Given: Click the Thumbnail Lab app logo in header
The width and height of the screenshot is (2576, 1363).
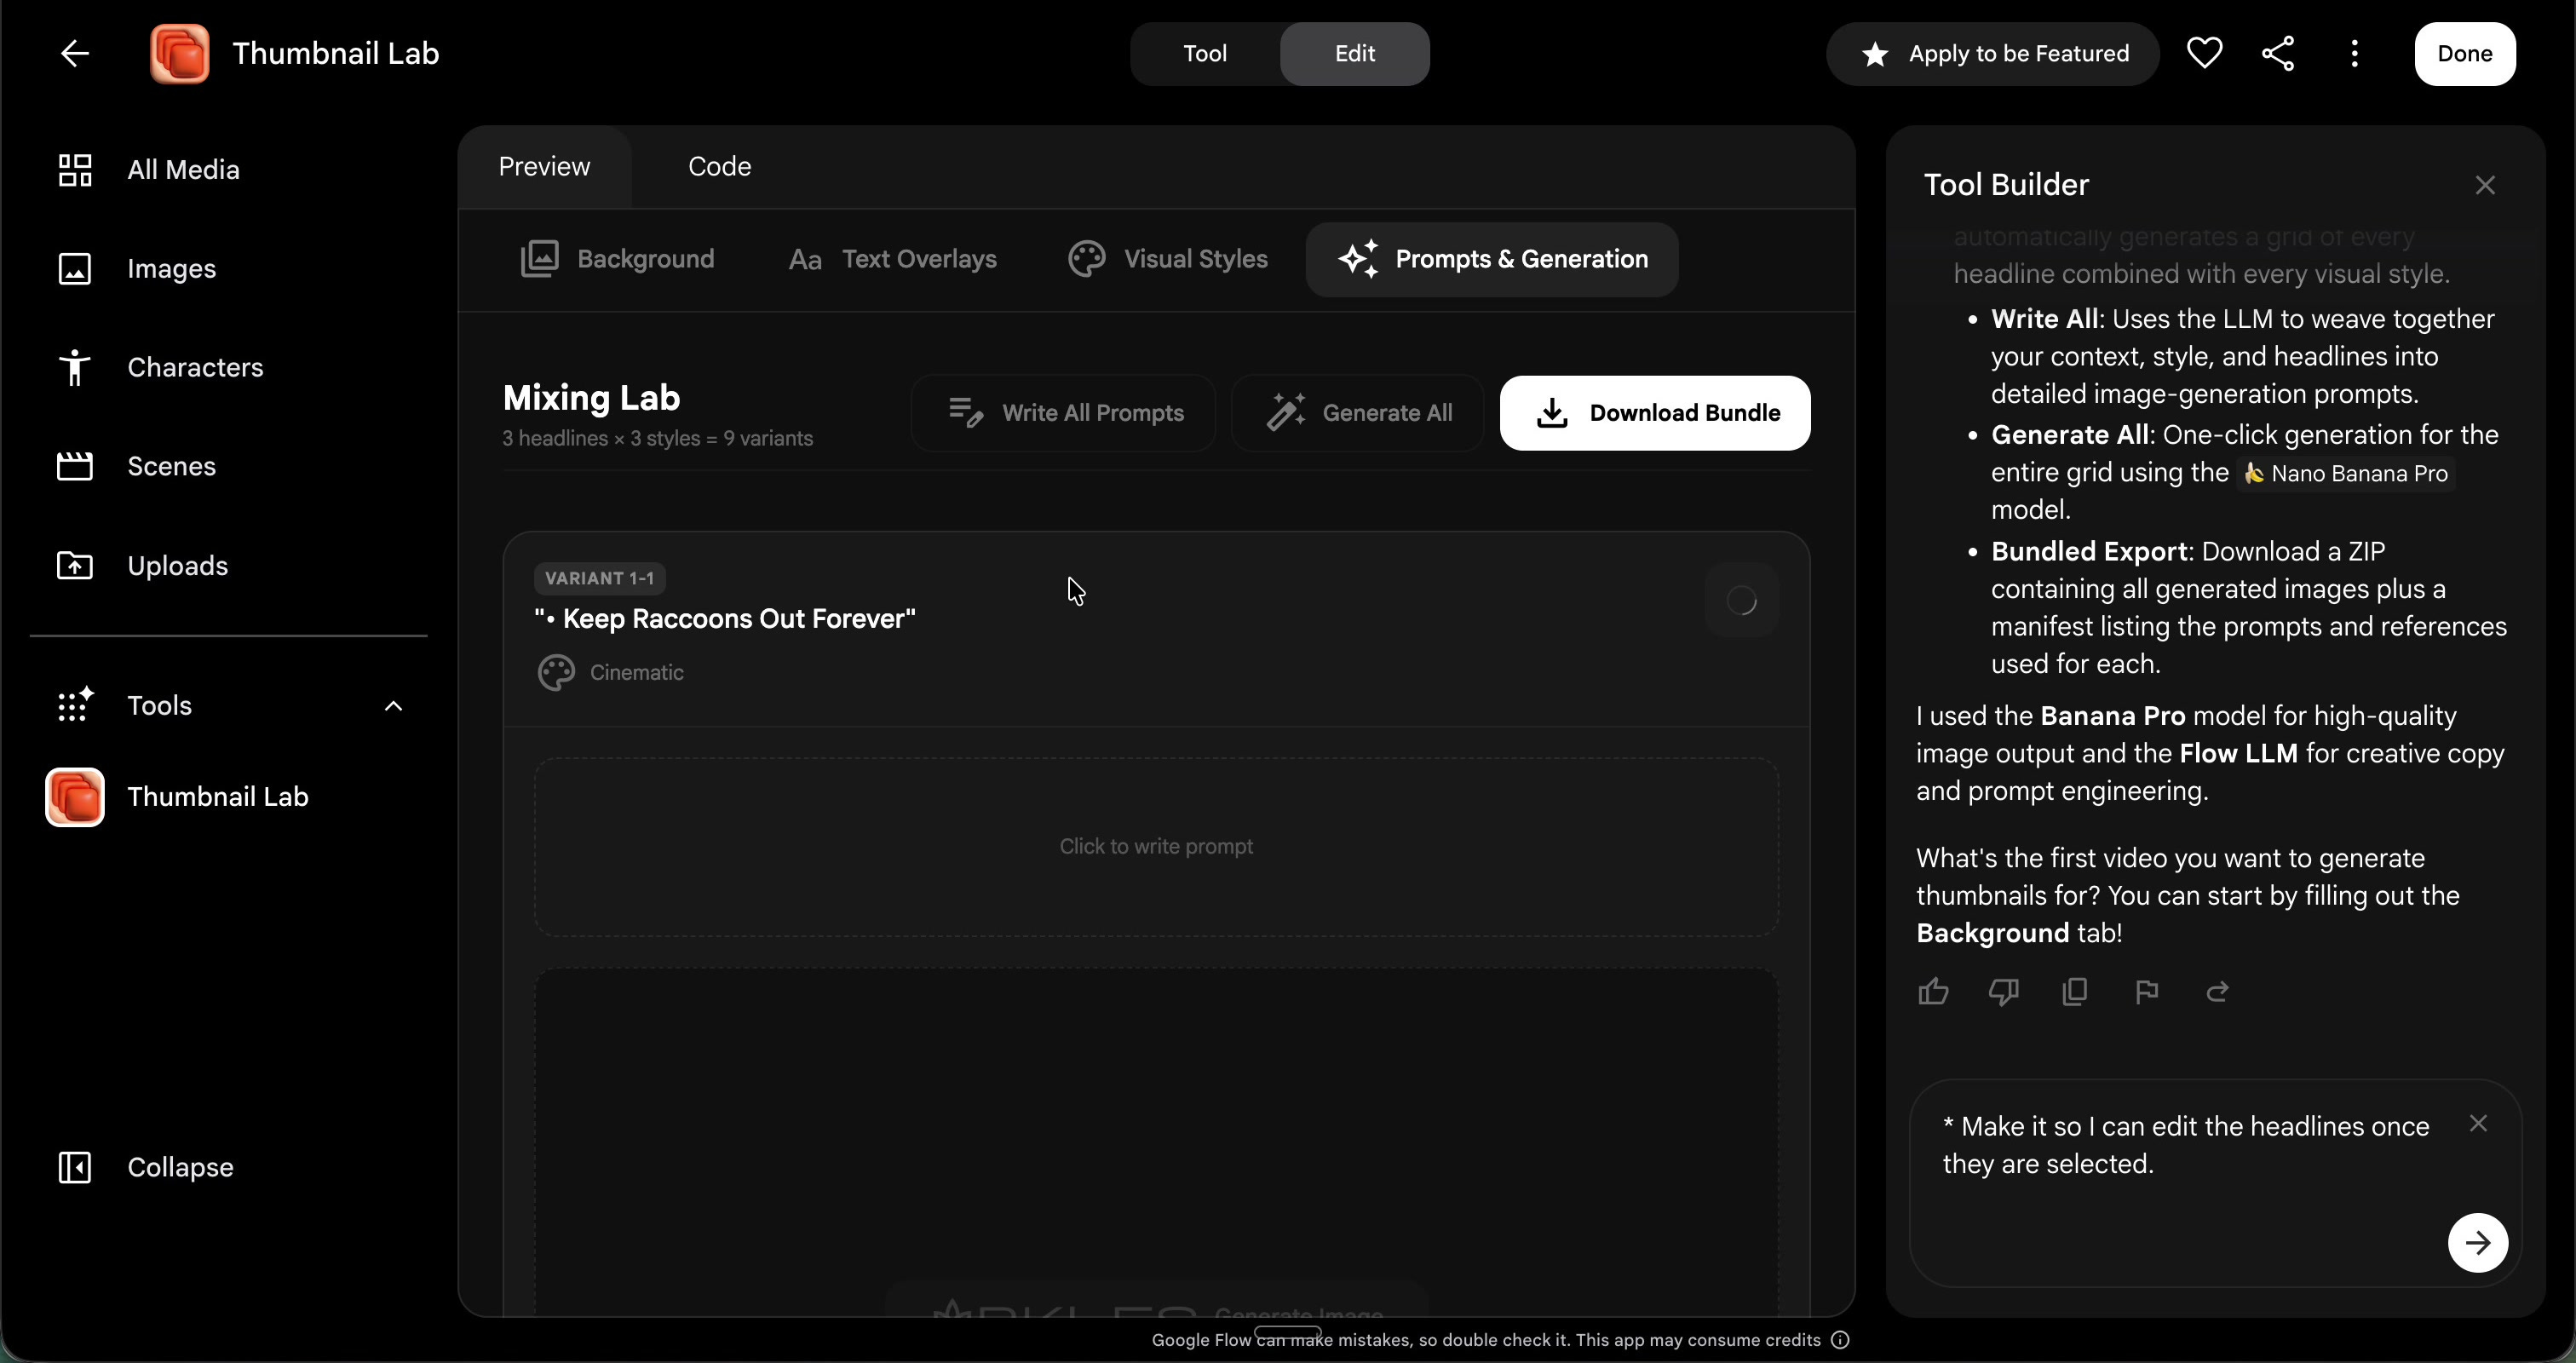Looking at the screenshot, I should [180, 54].
